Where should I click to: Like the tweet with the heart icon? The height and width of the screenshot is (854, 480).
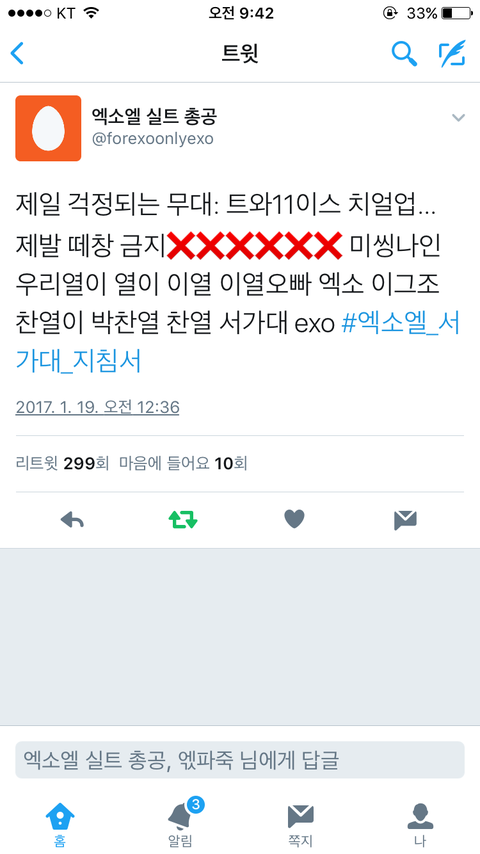click(294, 520)
